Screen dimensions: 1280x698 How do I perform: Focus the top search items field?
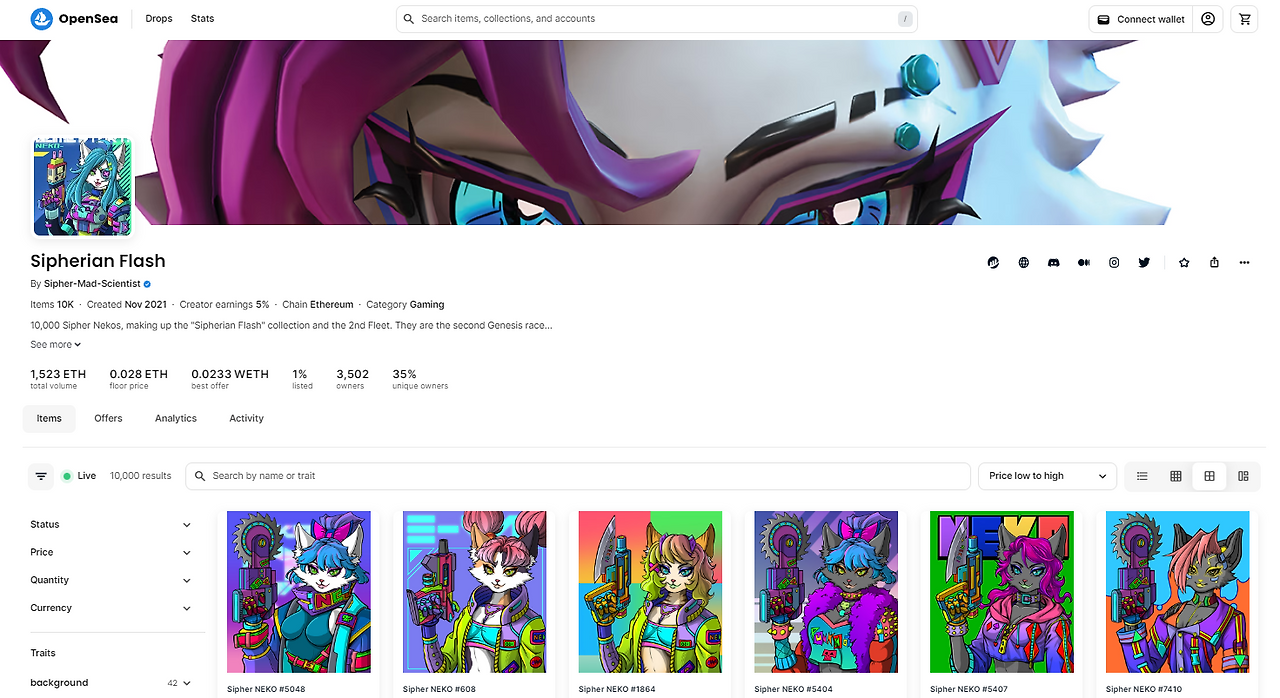pyautogui.click(x=657, y=19)
